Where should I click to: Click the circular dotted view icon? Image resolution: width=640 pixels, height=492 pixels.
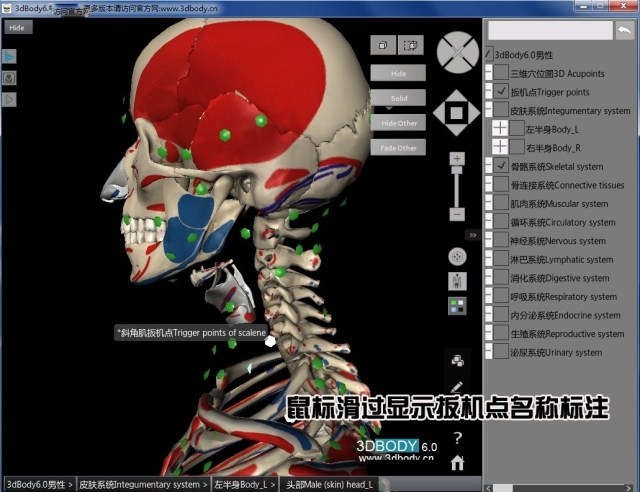click(457, 257)
